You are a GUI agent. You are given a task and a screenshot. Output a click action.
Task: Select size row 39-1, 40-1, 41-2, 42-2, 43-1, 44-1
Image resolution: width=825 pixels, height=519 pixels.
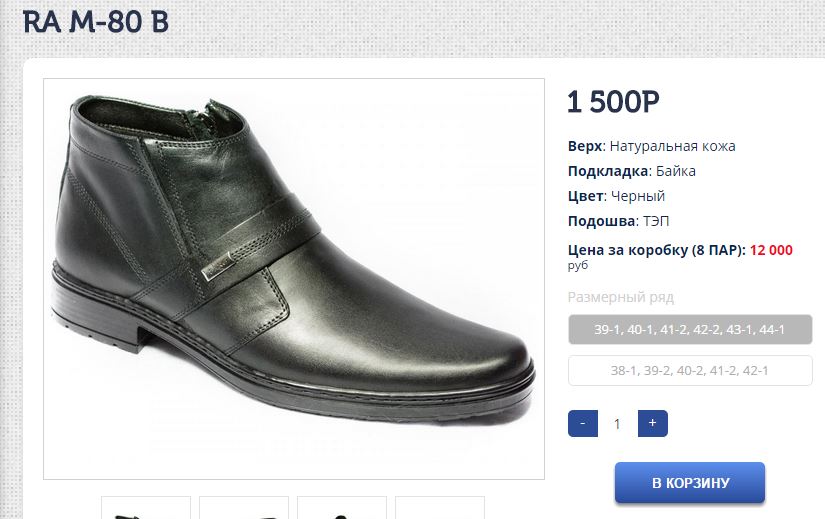(x=690, y=329)
